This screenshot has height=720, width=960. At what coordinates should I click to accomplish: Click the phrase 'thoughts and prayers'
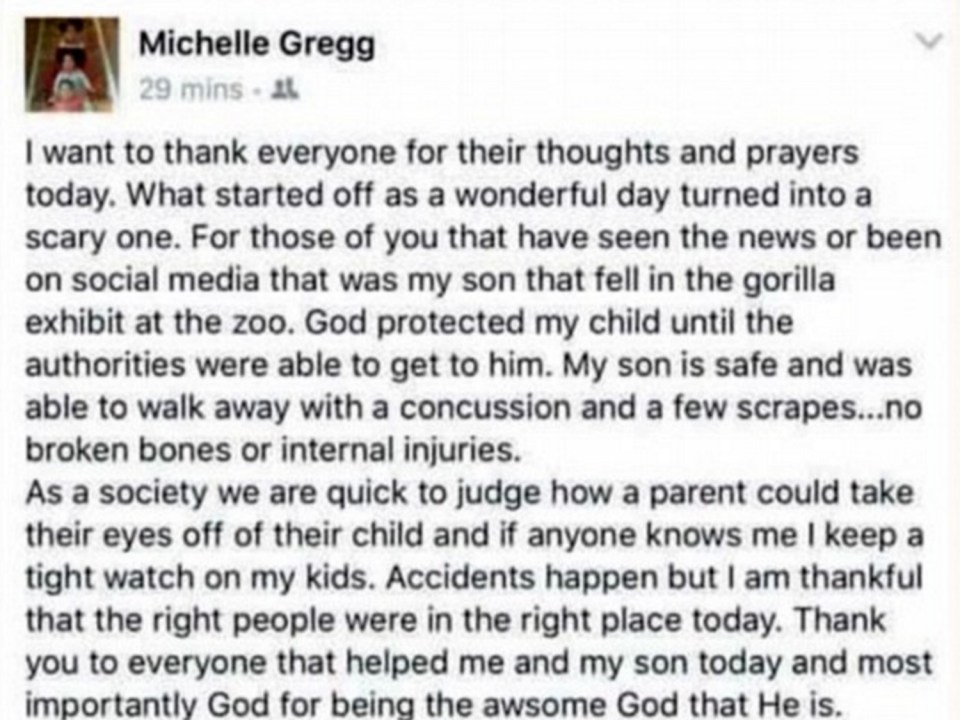click(x=697, y=152)
